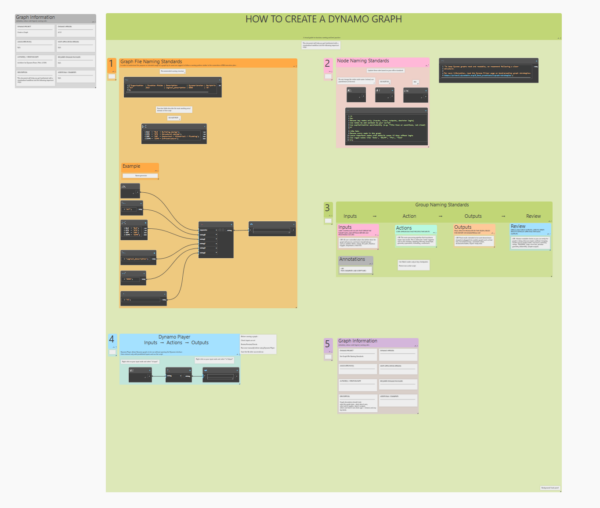Click the gray Graph Information group title
This screenshot has width=600, height=508.
35,17
